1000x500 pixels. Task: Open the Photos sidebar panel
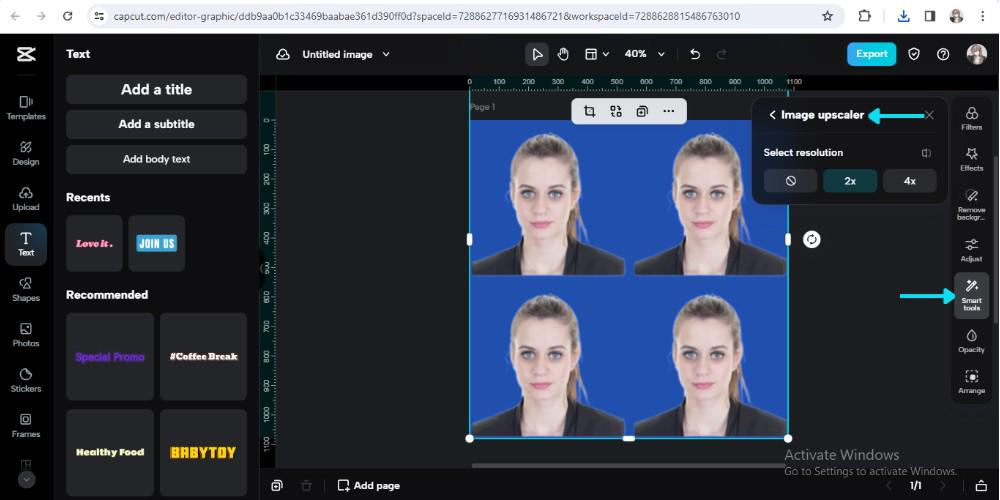coord(26,335)
